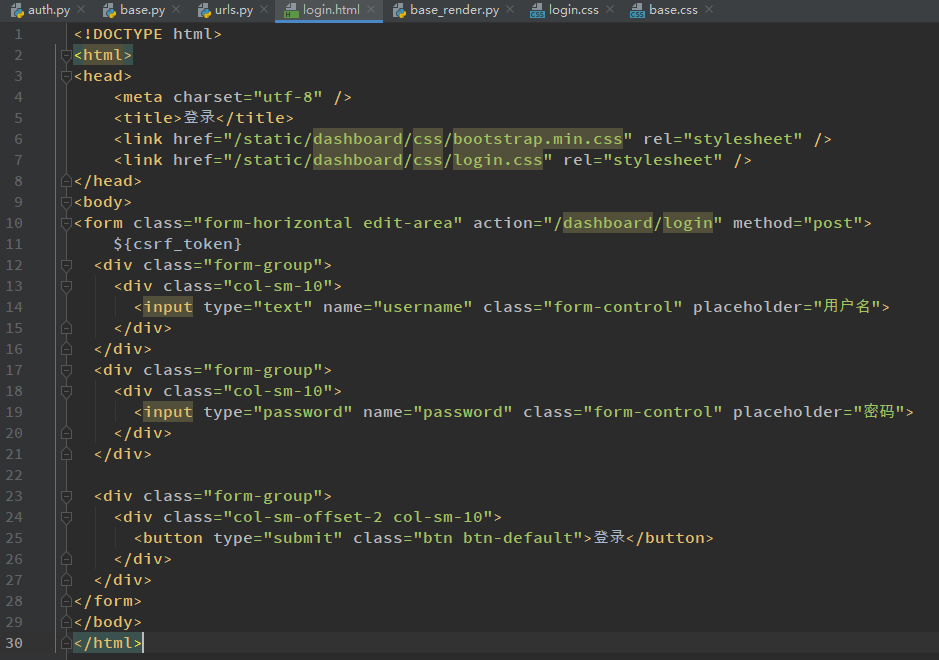Switch to the login.css tab
The image size is (939, 660).
pos(573,10)
